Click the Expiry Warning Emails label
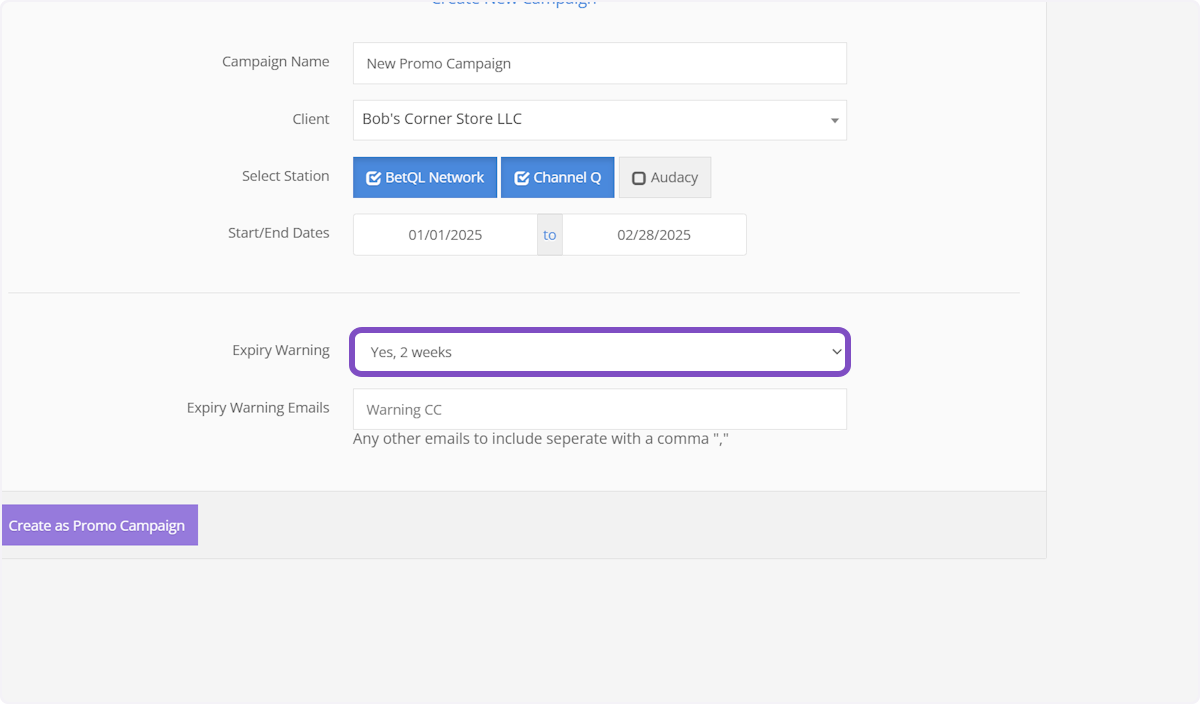Screen dimensions: 1200x704 click(258, 408)
